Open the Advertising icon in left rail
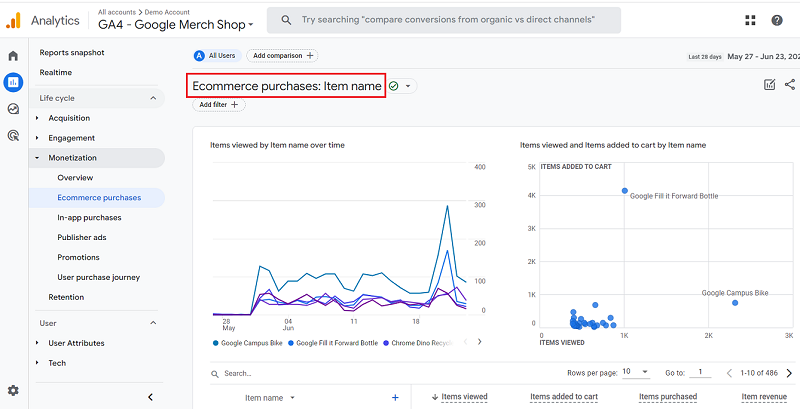Viewport: 800px width, 409px height. point(13,135)
